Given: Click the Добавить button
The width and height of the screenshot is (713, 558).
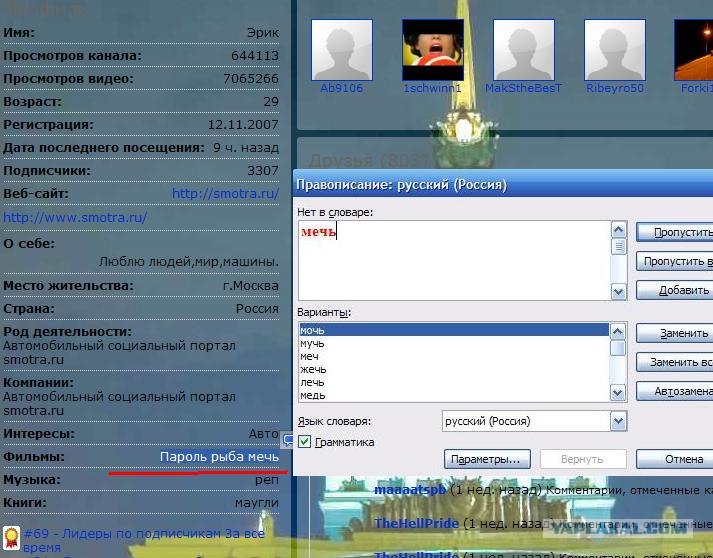Looking at the screenshot, I should 674,290.
